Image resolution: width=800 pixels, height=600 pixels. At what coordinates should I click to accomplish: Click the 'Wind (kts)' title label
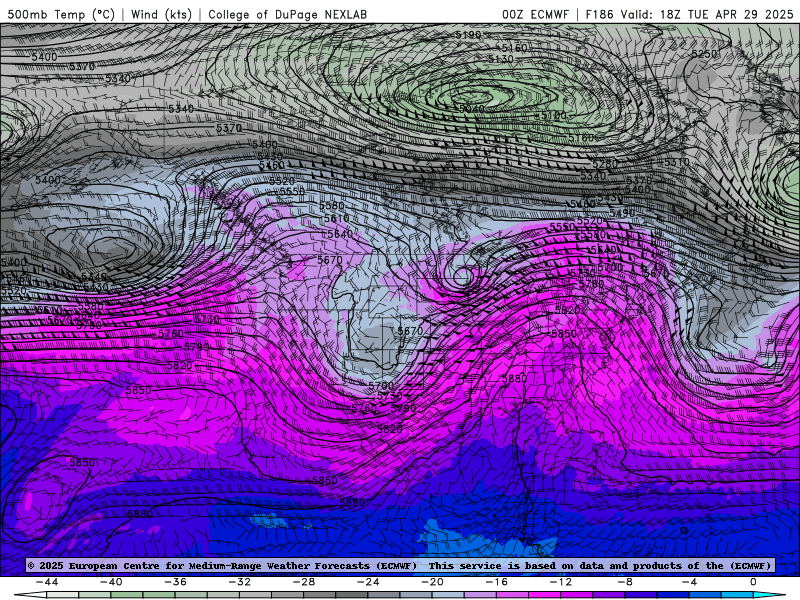161,14
